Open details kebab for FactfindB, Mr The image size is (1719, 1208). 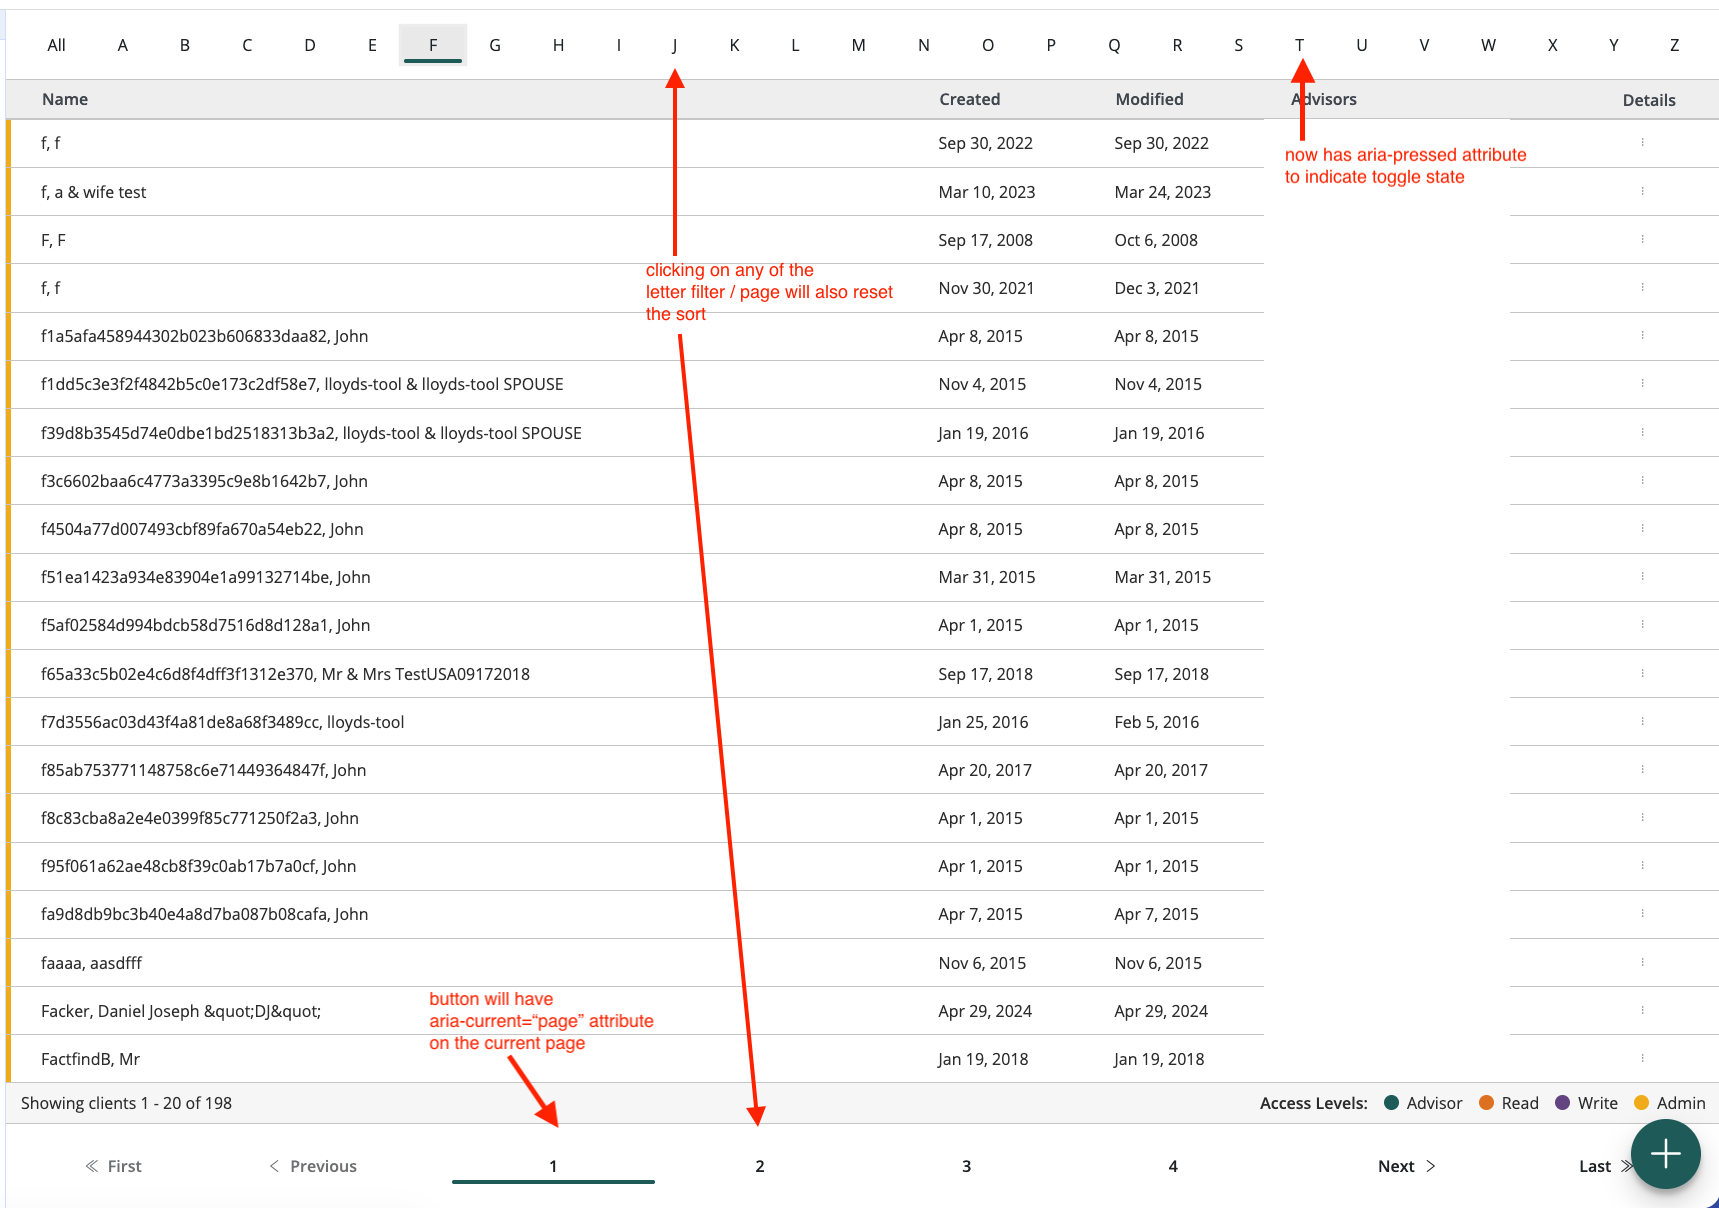[x=1642, y=1058]
